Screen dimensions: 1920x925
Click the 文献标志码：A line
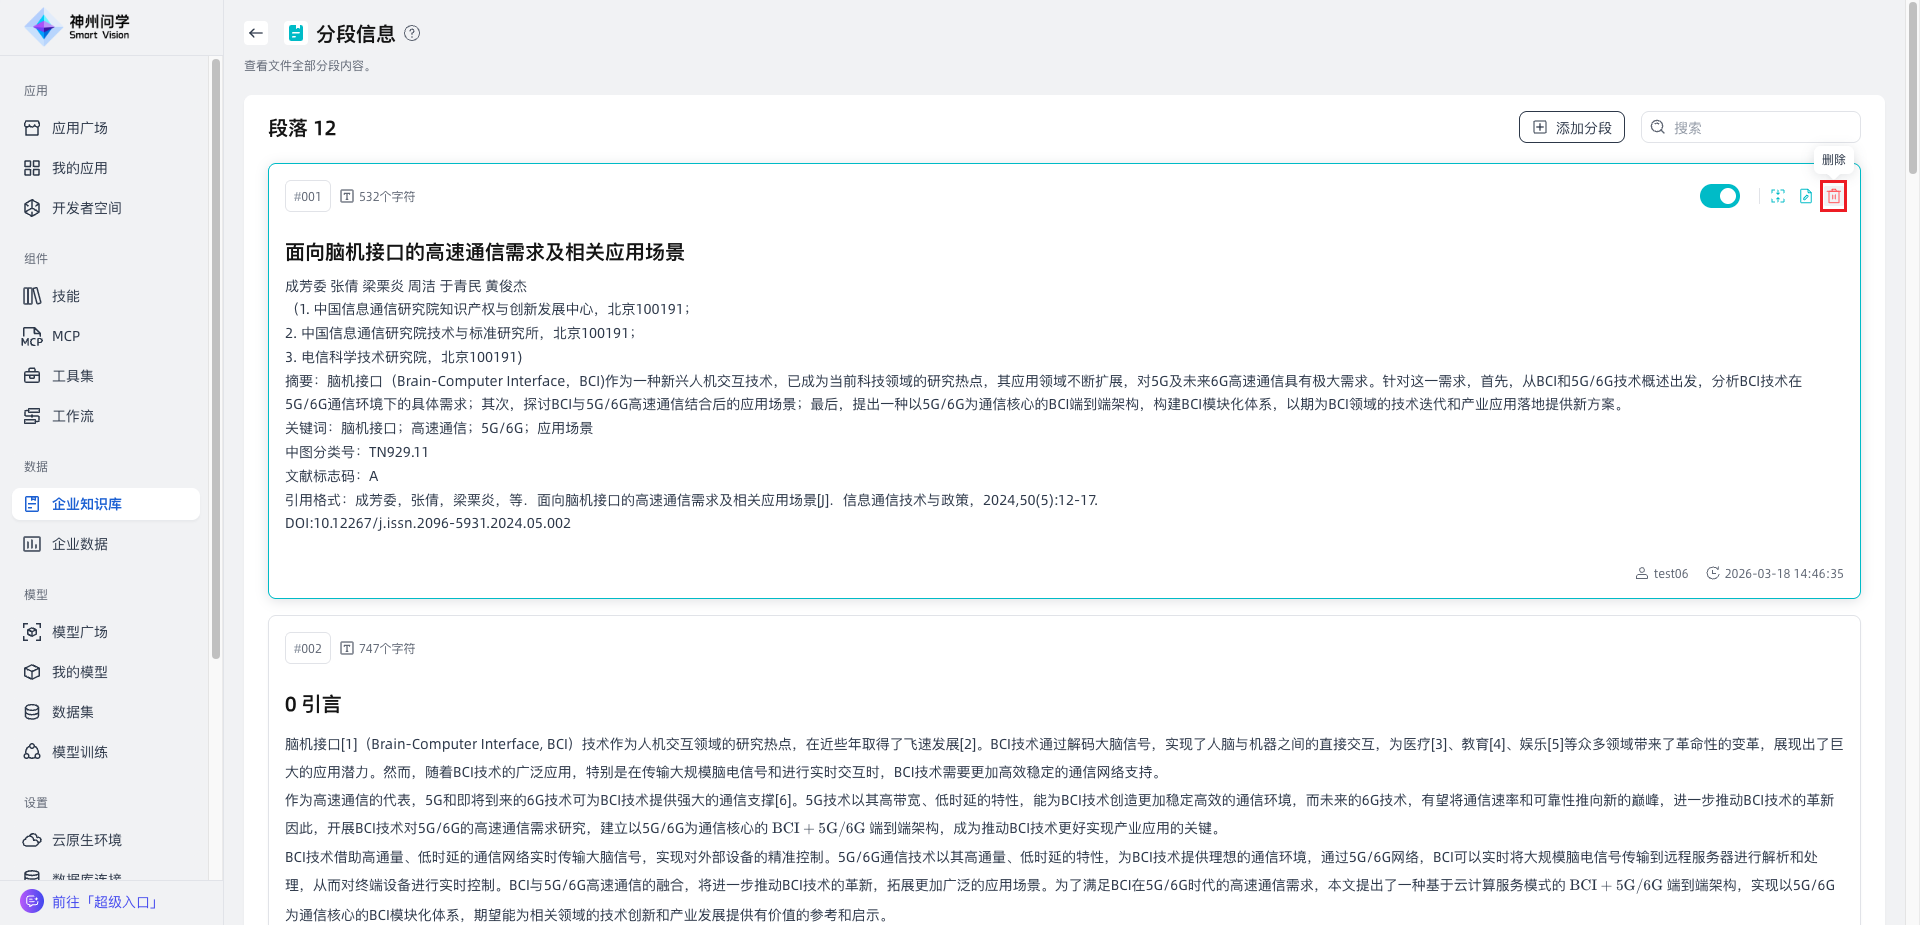[x=332, y=476]
